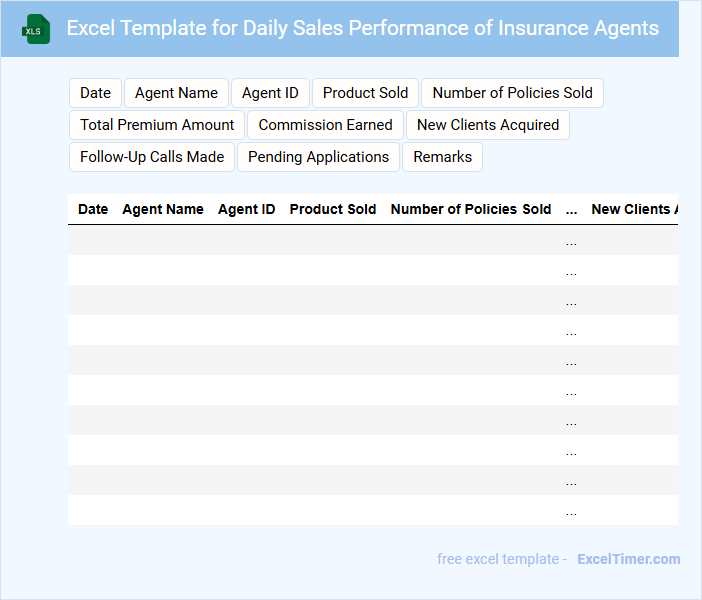Click the Agent Name column header
The image size is (702, 600).
[163, 209]
